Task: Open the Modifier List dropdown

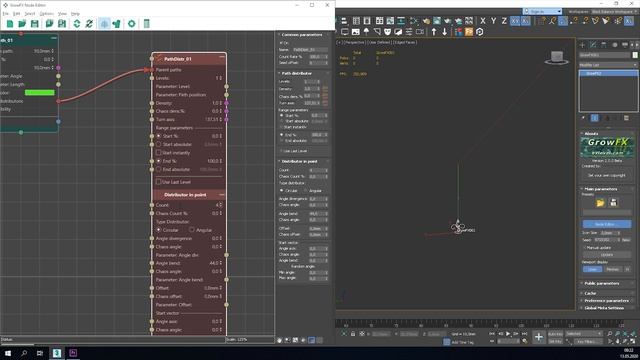Action: [608, 65]
